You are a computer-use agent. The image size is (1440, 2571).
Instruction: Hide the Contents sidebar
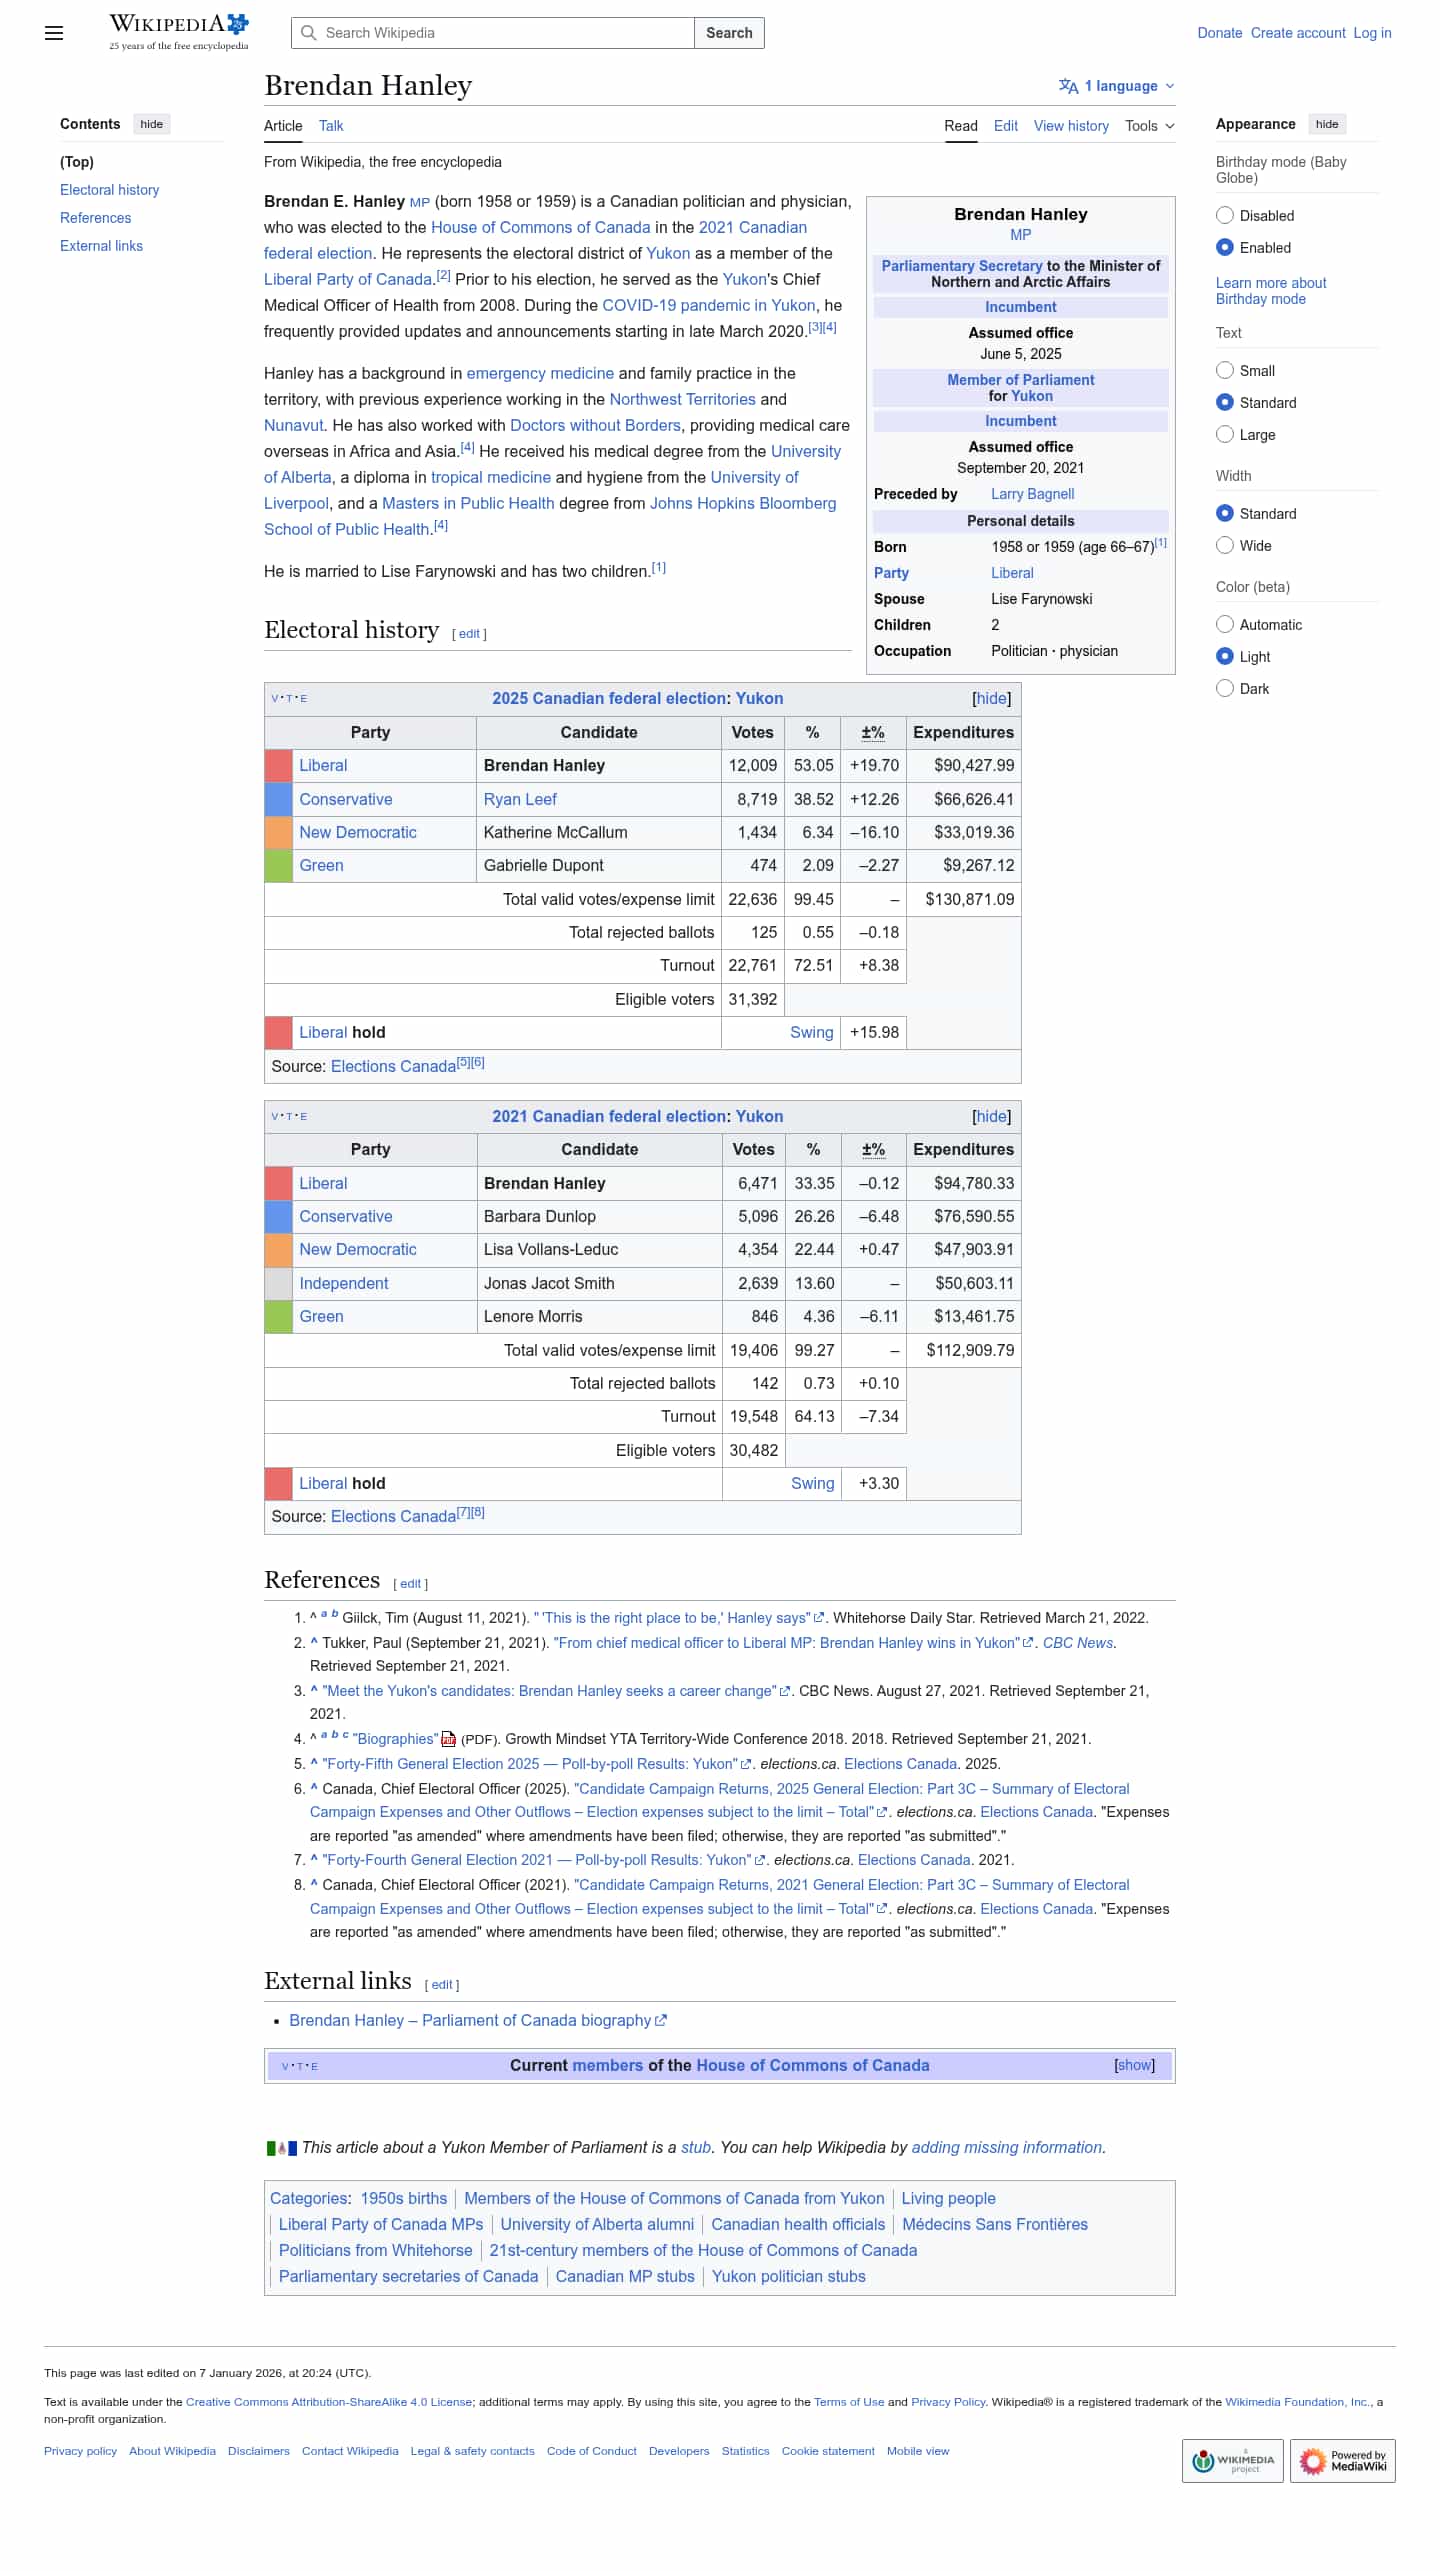click(x=152, y=124)
